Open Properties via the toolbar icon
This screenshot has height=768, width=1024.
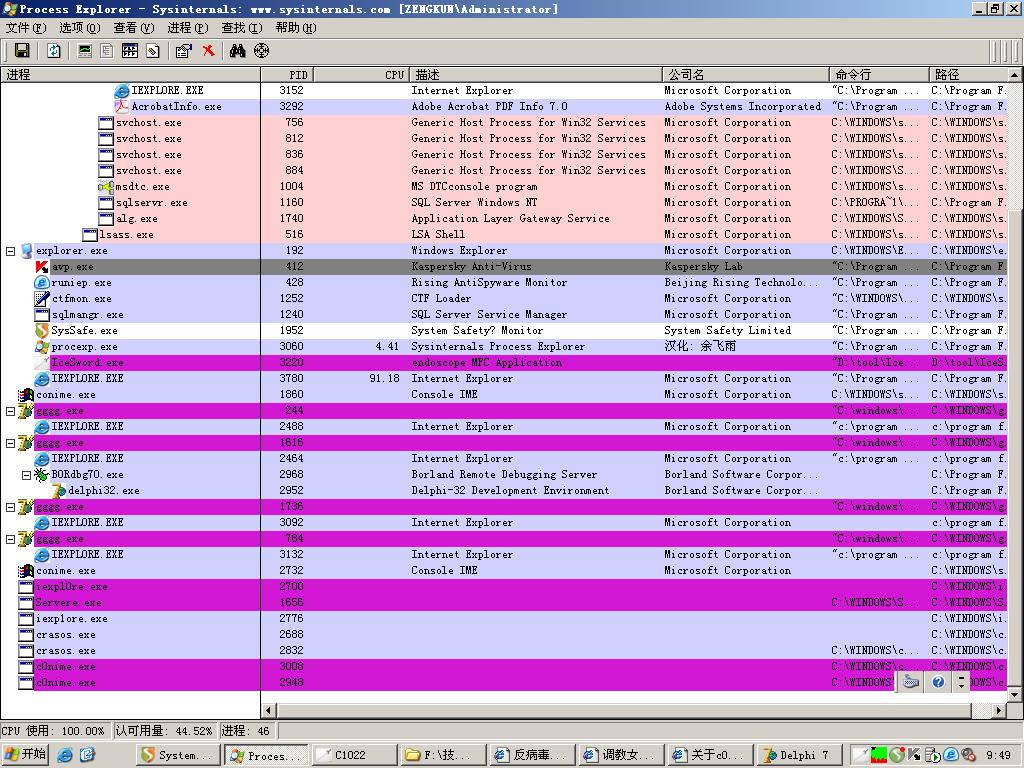[183, 51]
